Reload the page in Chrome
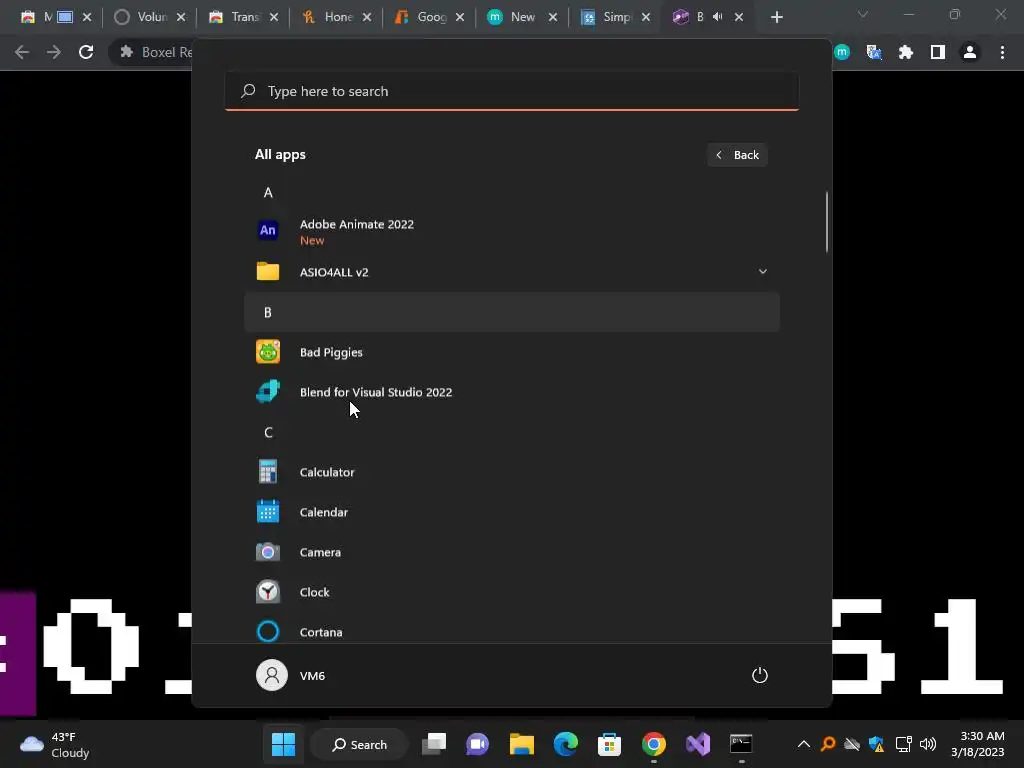Viewport: 1024px width, 768px height. pos(86,52)
